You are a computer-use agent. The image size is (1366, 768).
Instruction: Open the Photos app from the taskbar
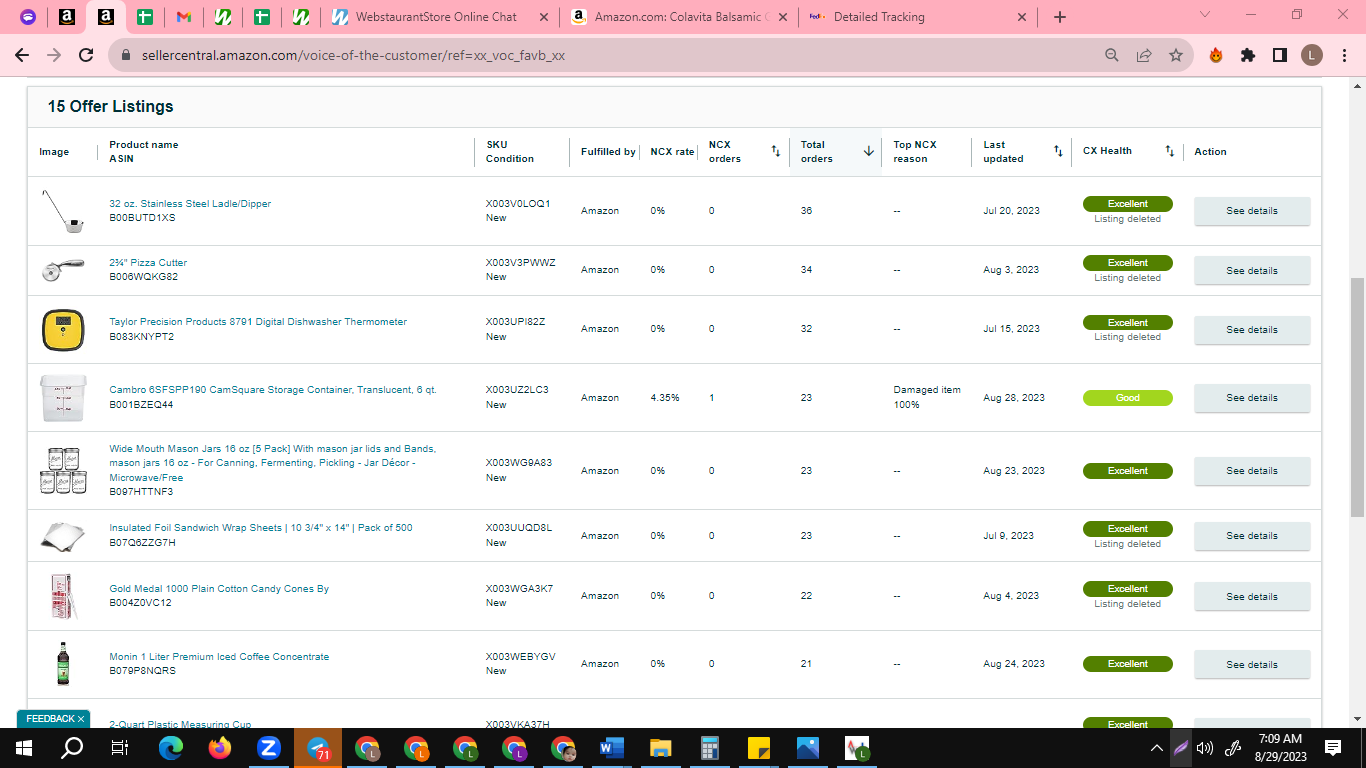(808, 748)
